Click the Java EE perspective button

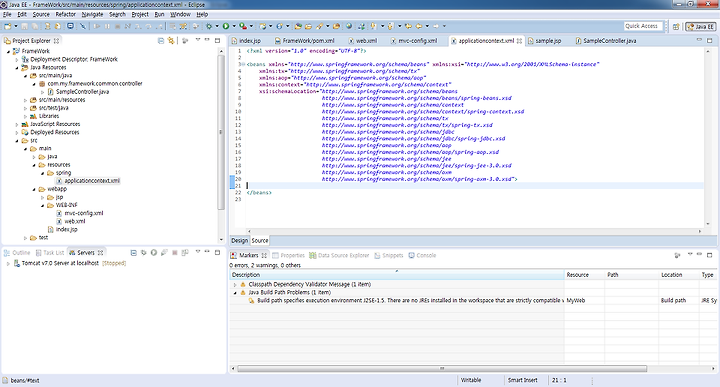(700, 27)
